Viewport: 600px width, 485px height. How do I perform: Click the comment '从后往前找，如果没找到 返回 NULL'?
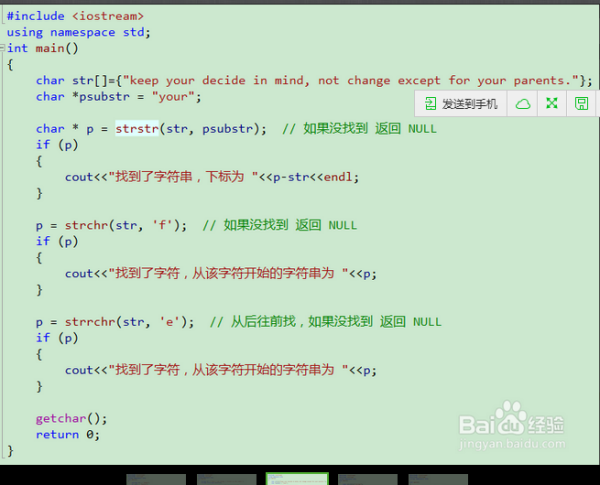click(x=326, y=322)
